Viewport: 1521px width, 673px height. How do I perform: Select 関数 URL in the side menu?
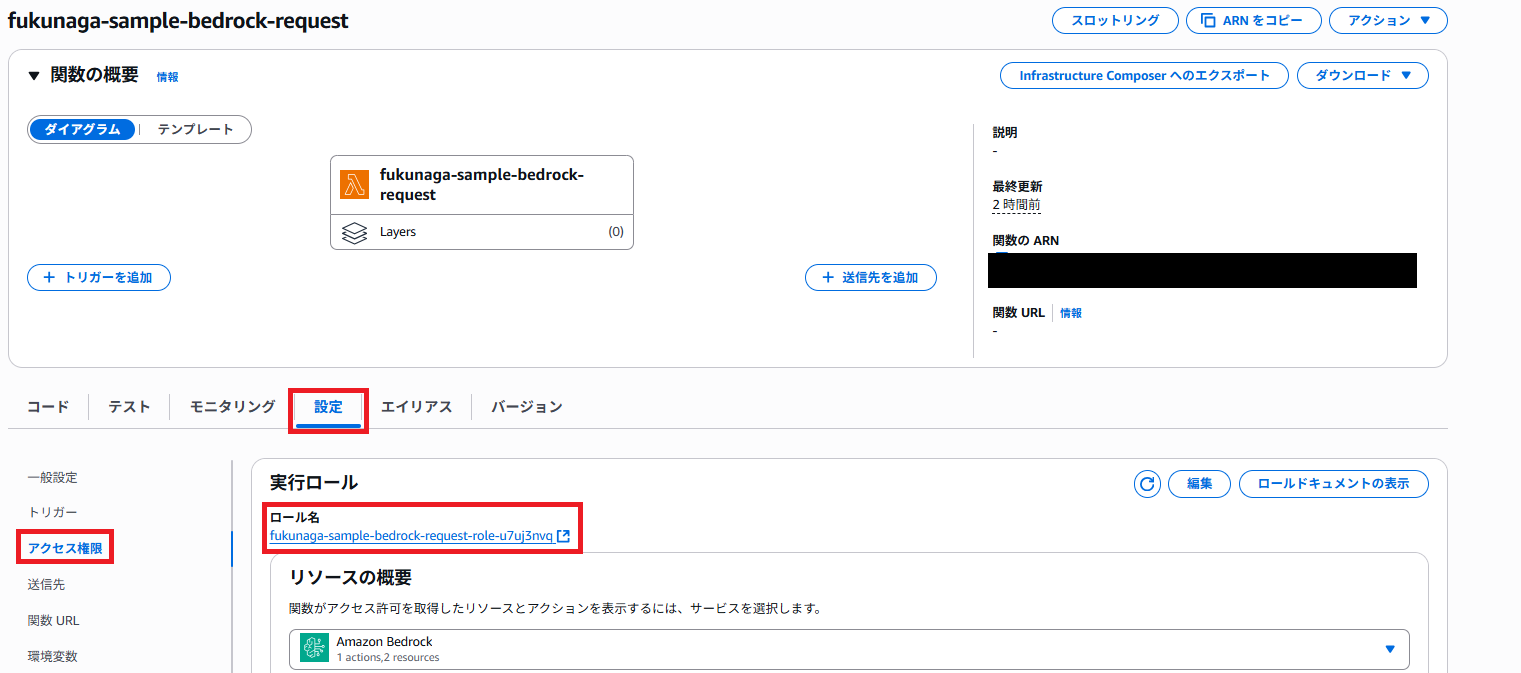click(54, 620)
